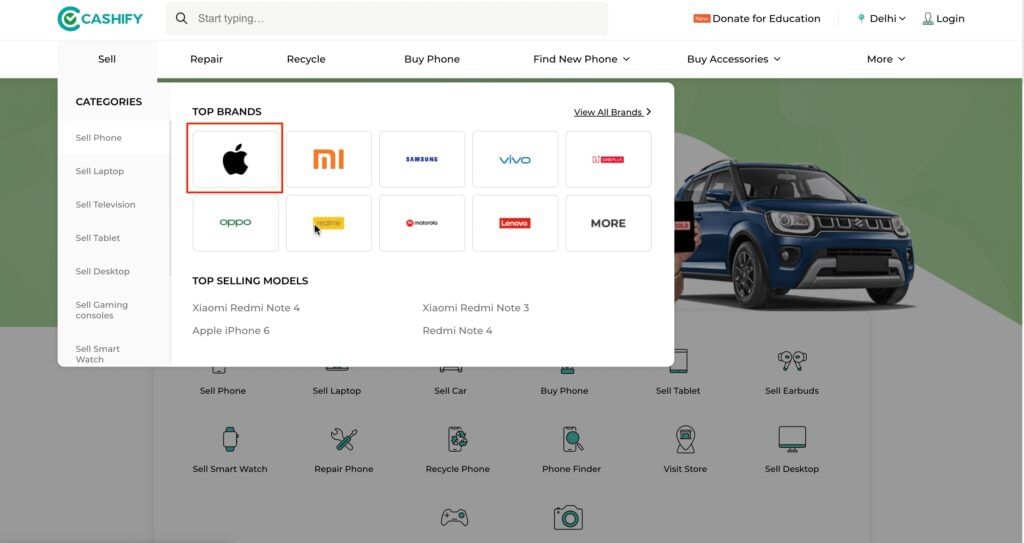Expand the More menu
Screen dimensions: 1024x543
pyautogui.click(x=886, y=59)
